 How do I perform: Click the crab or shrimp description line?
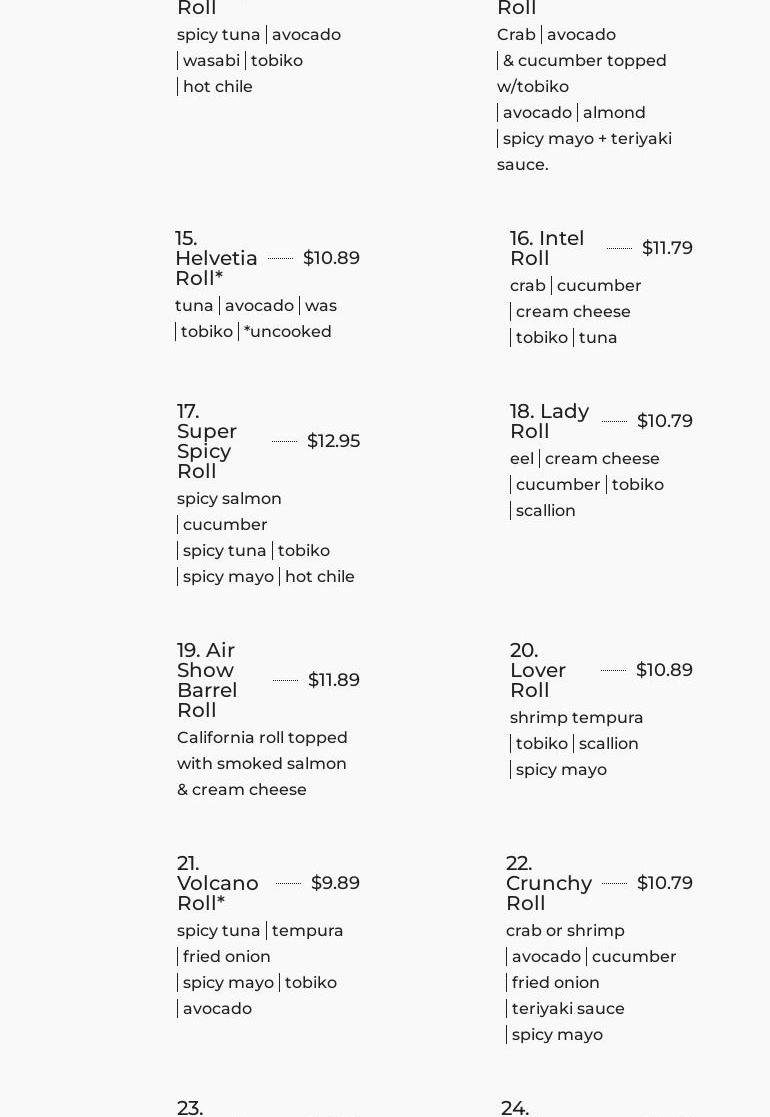coord(565,931)
